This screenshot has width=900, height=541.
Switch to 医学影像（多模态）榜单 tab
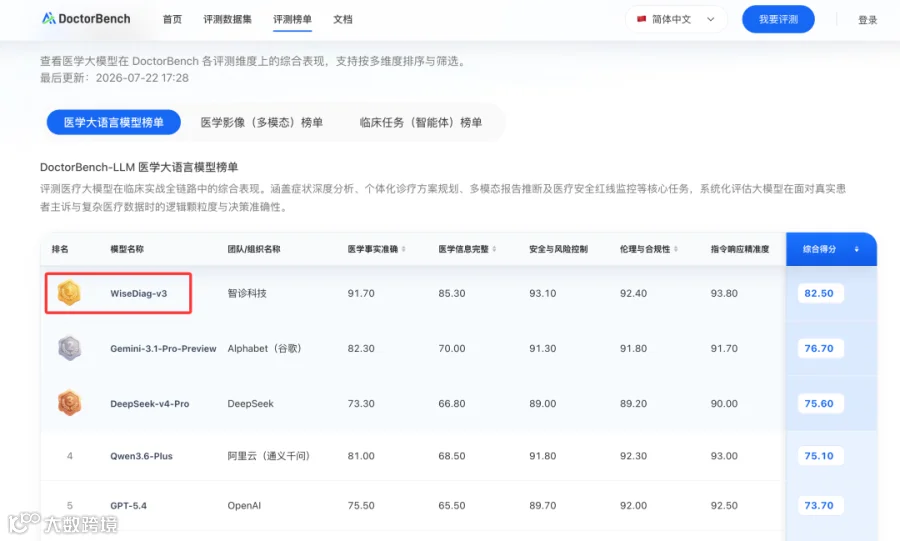[262, 122]
